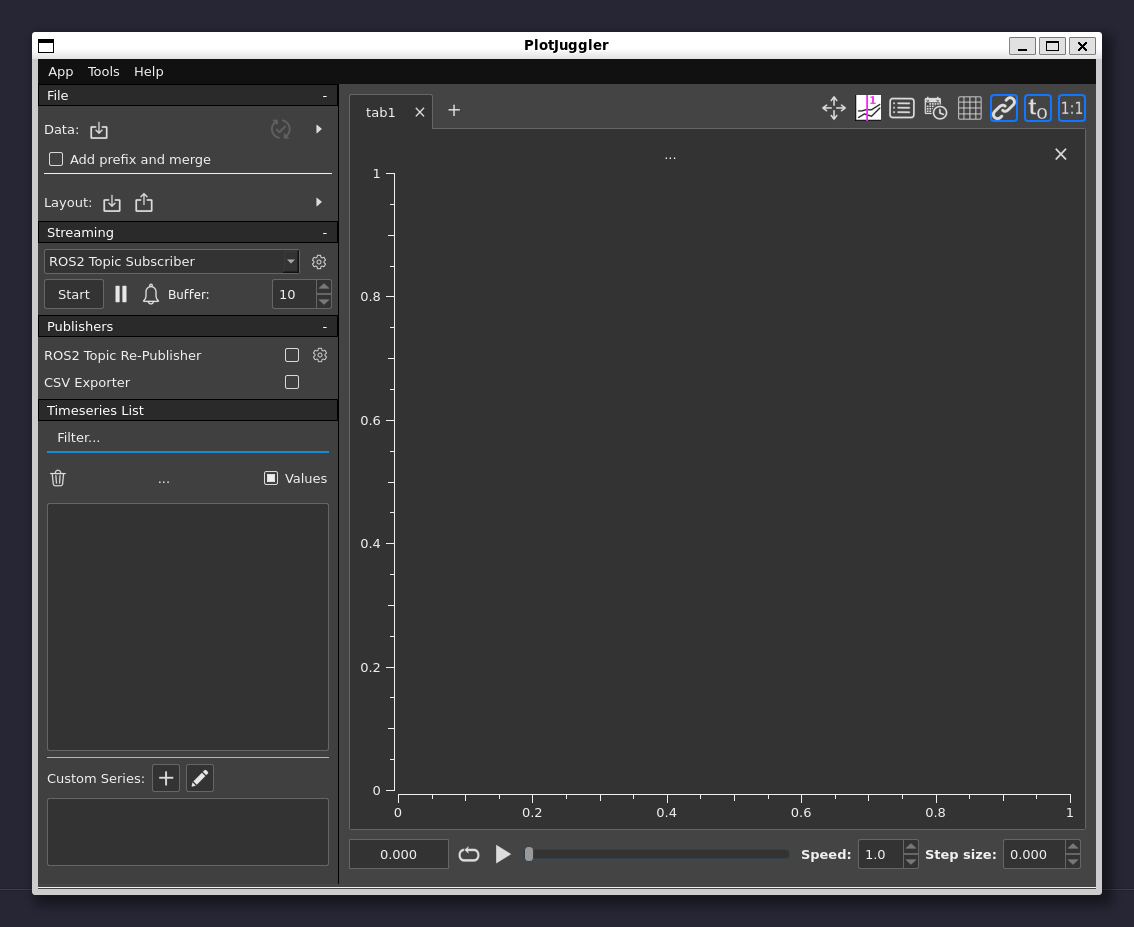Open the ROS2 Topic Subscriber dropdown

coord(171,262)
